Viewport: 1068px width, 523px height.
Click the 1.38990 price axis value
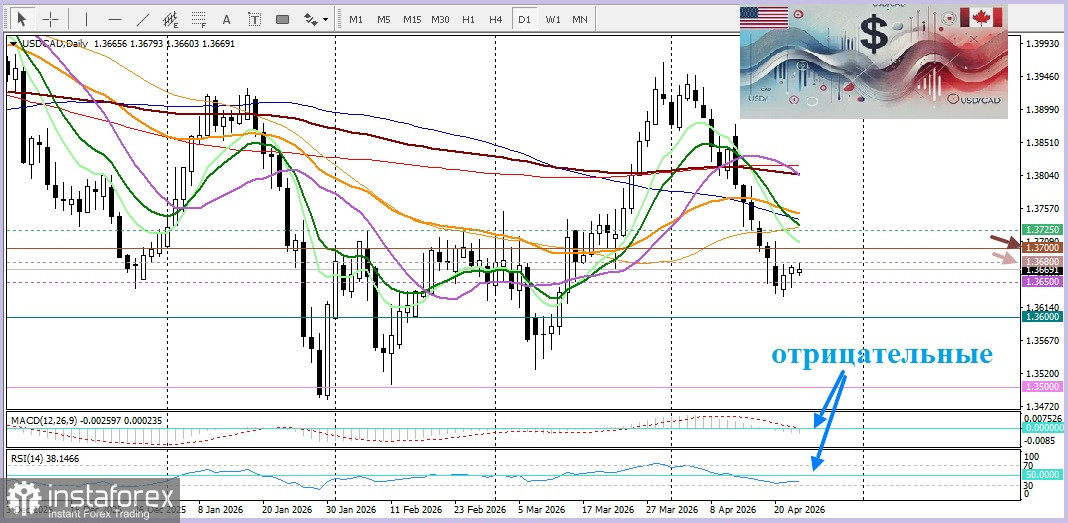click(1042, 110)
